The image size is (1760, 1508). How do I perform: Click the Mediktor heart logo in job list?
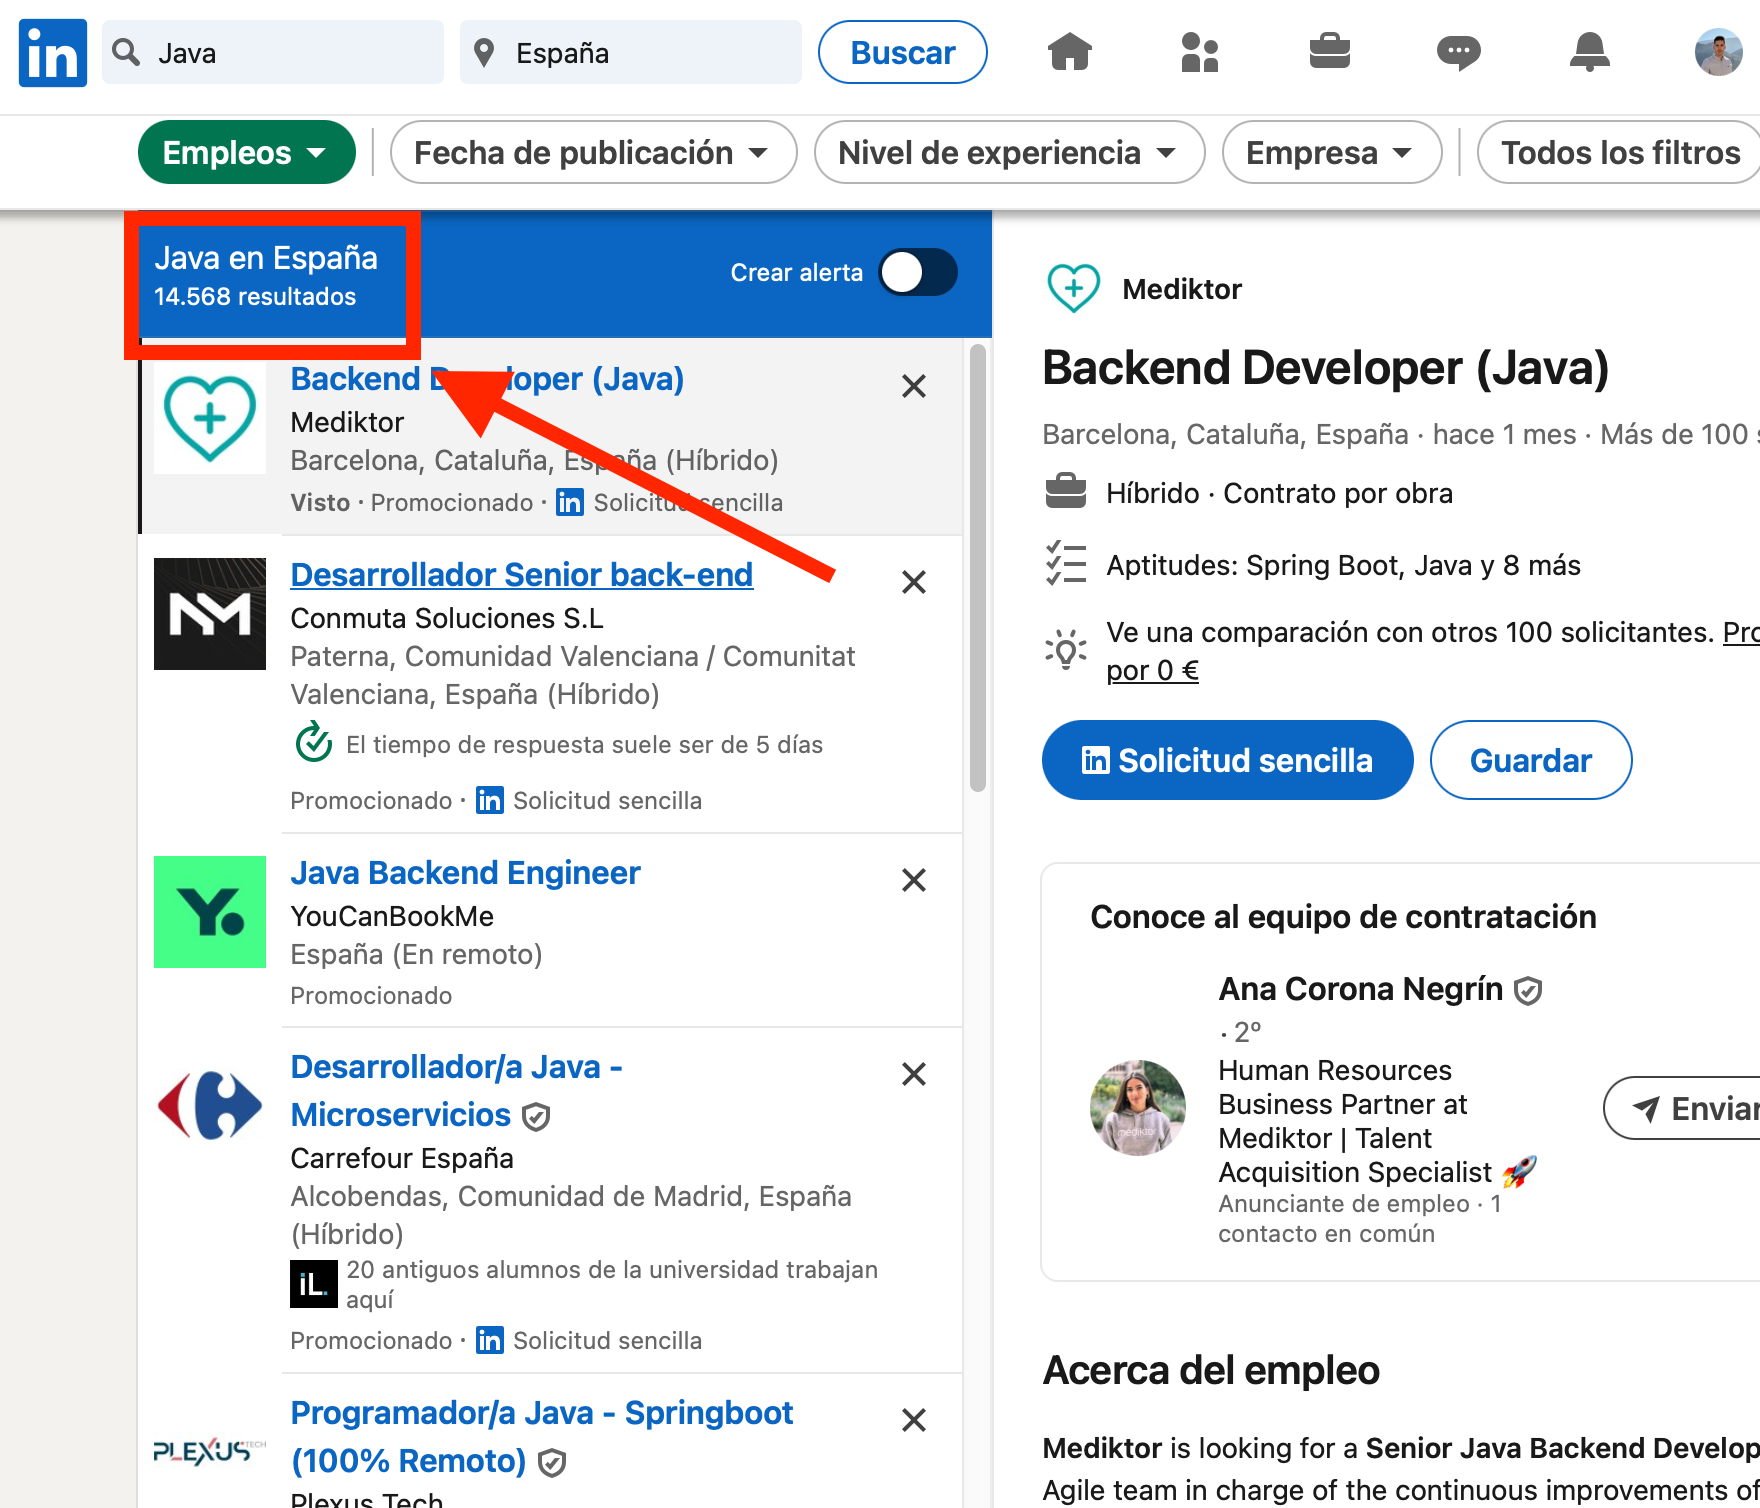[x=210, y=418]
